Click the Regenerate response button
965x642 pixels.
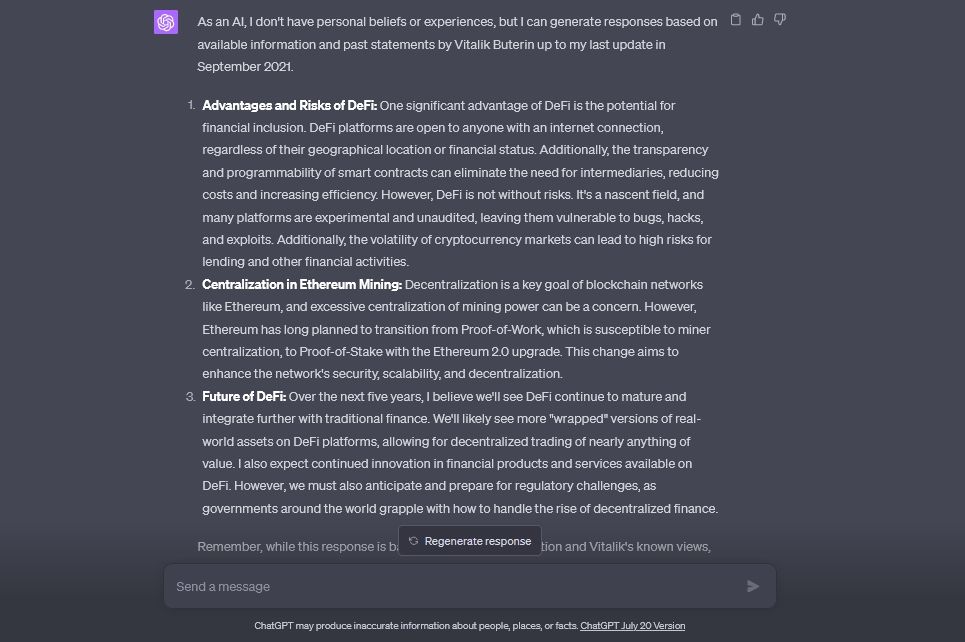coord(469,541)
